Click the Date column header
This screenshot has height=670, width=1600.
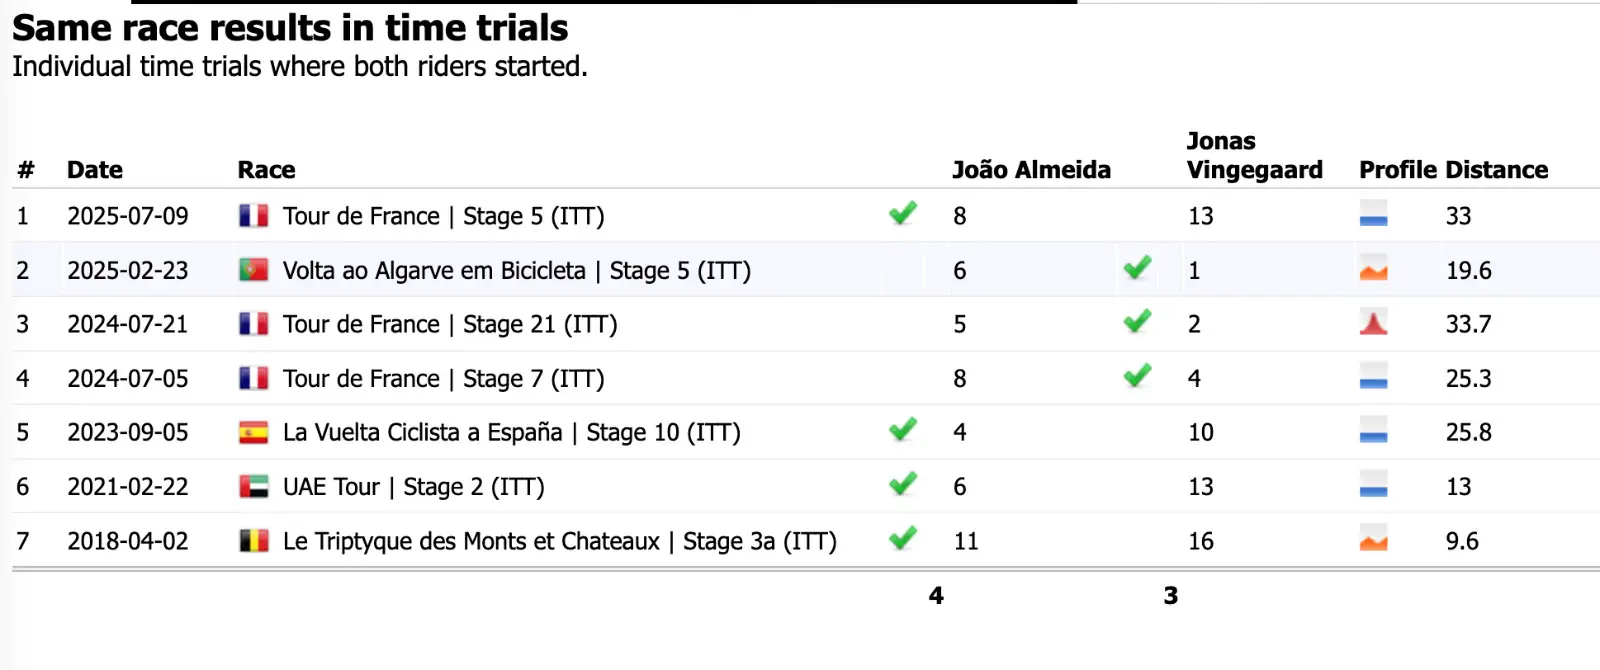[x=94, y=170]
